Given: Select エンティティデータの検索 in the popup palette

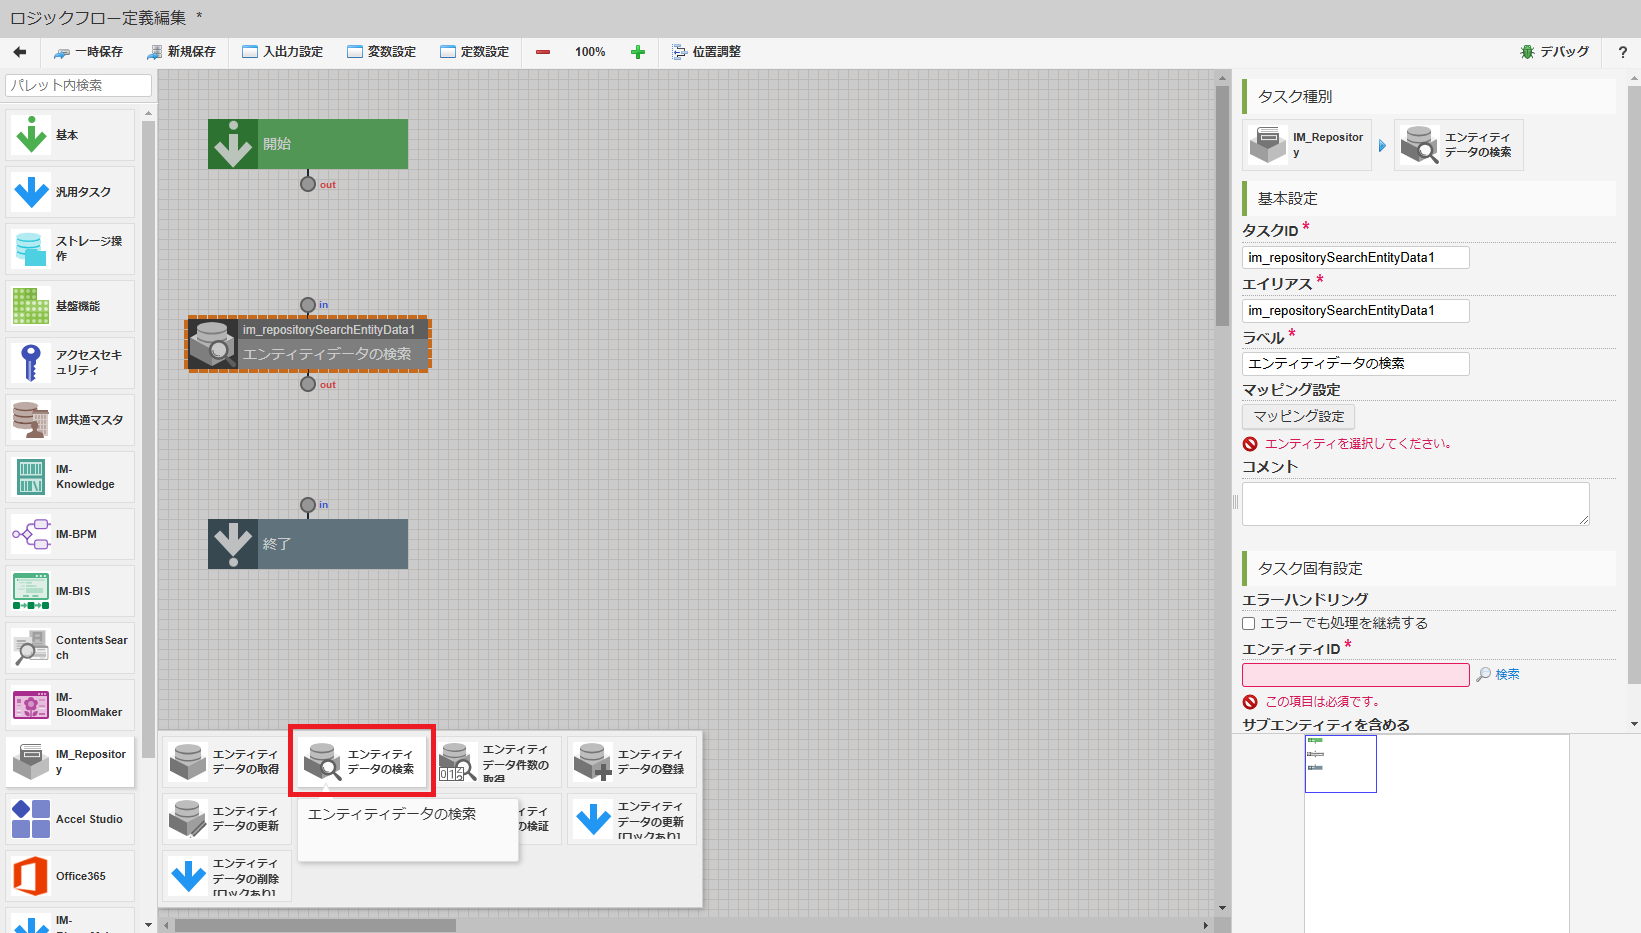Looking at the screenshot, I should [361, 761].
